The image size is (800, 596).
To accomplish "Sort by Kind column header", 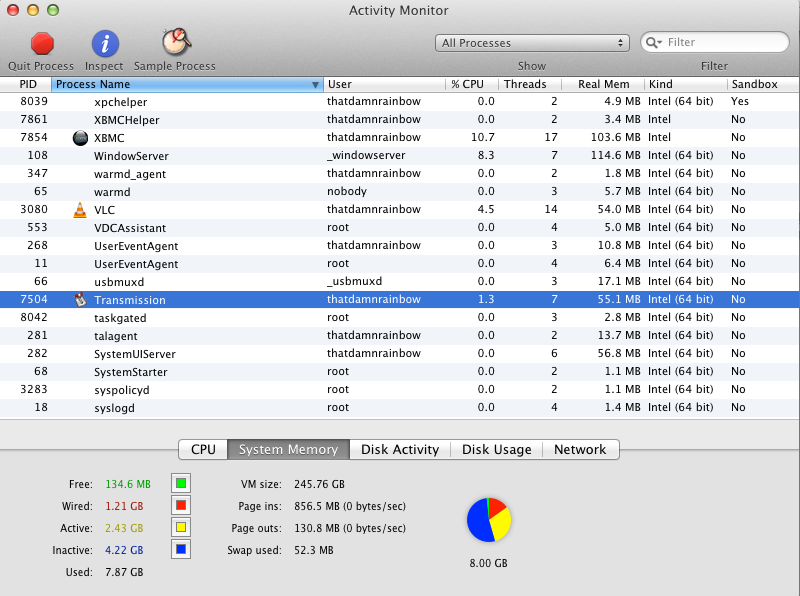I will click(x=686, y=84).
